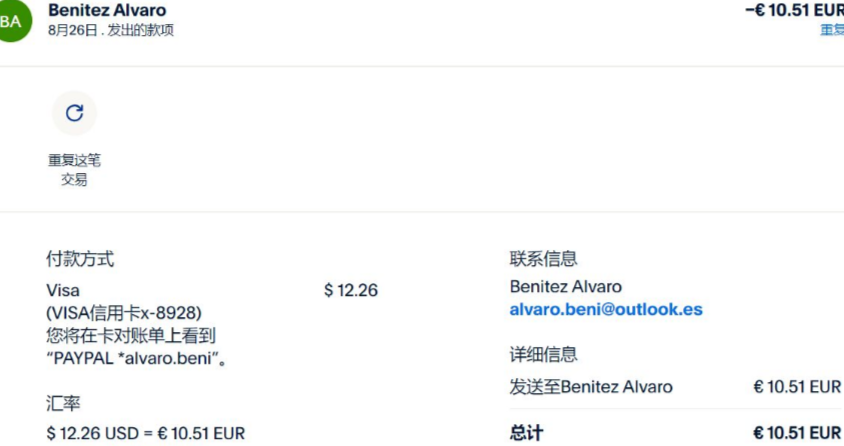This screenshot has width=844, height=446.
Task: Click the partially visible 重复 link at top right
Action: tap(832, 30)
